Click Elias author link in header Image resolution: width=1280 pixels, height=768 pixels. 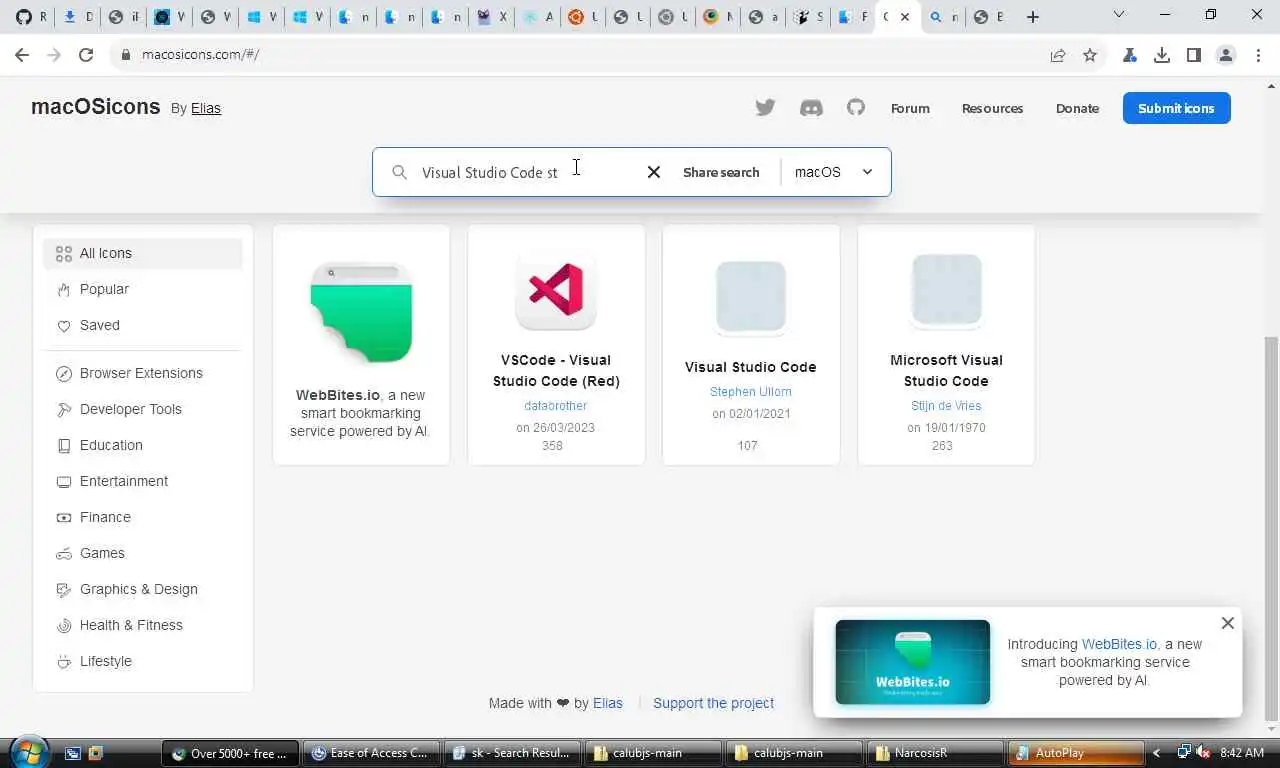point(206,108)
